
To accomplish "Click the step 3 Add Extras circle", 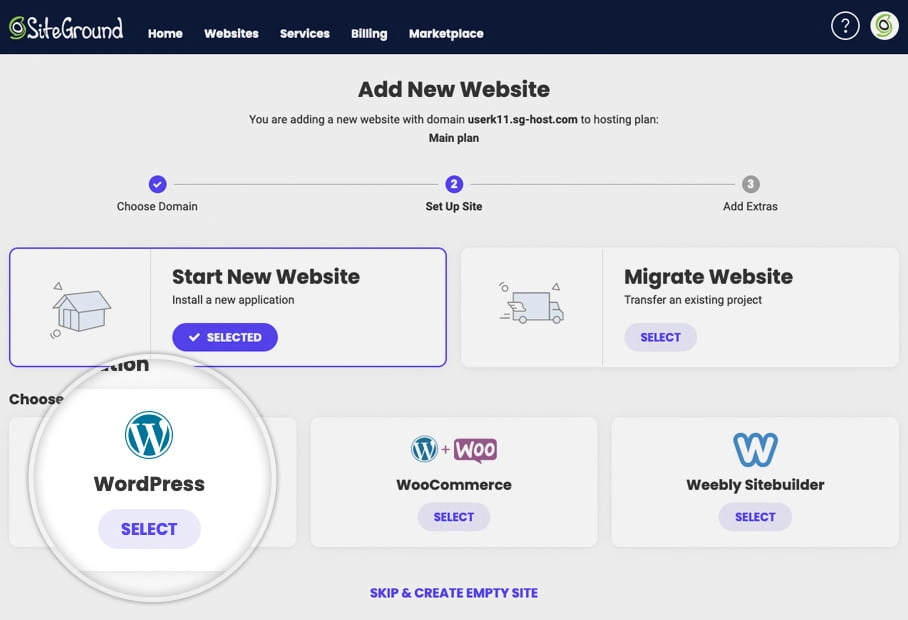I will pyautogui.click(x=750, y=184).
